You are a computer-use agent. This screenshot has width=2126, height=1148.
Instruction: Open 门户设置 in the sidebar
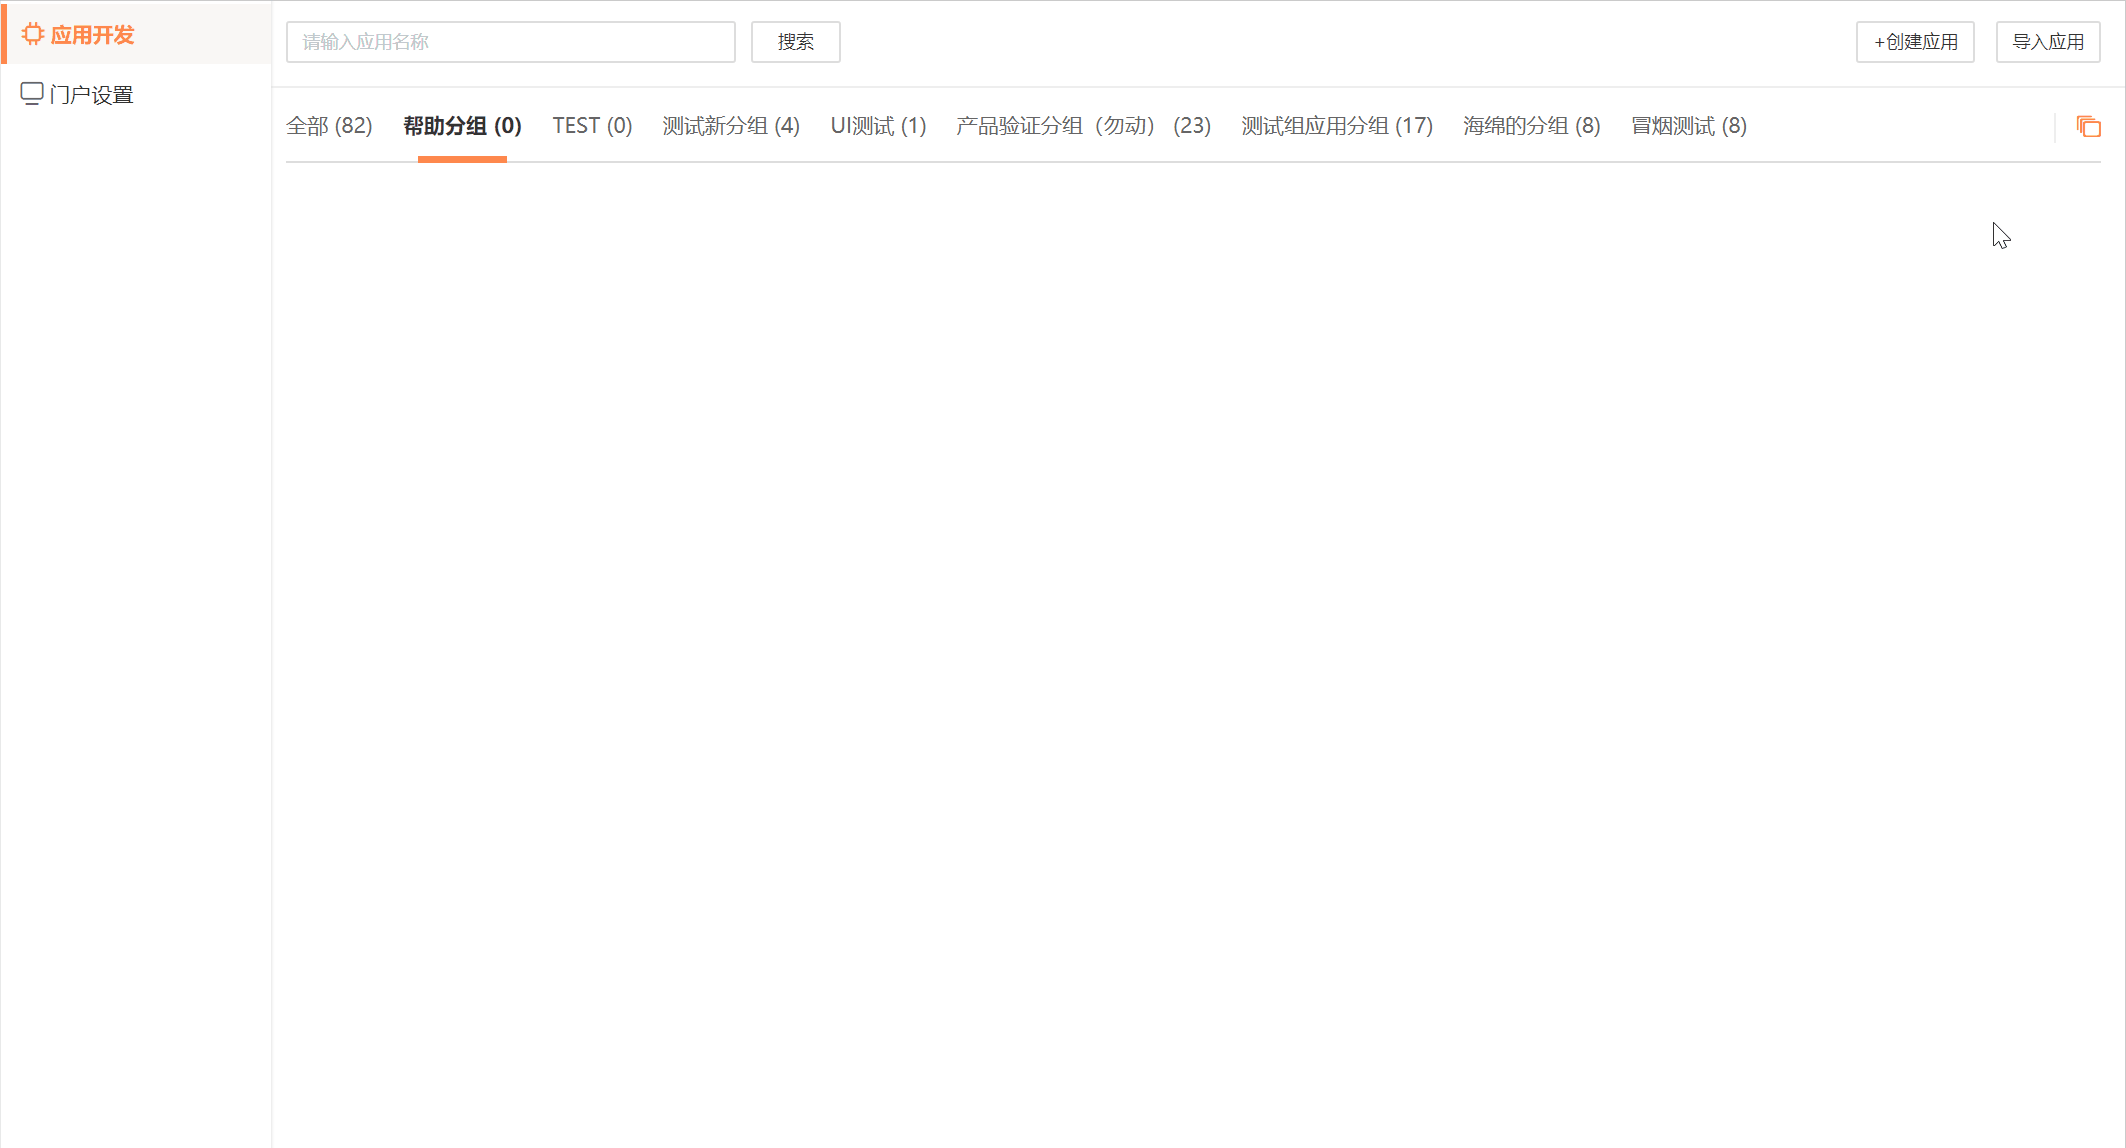click(137, 95)
